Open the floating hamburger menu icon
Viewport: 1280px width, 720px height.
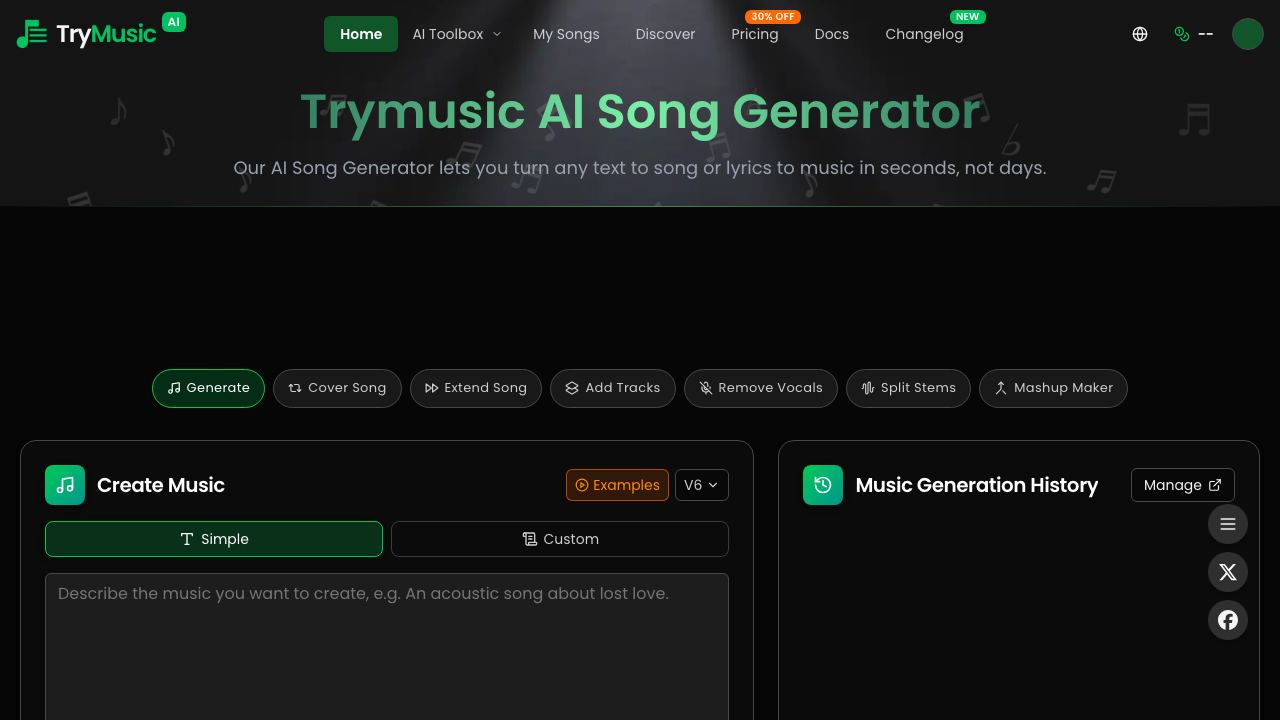pyautogui.click(x=1228, y=524)
